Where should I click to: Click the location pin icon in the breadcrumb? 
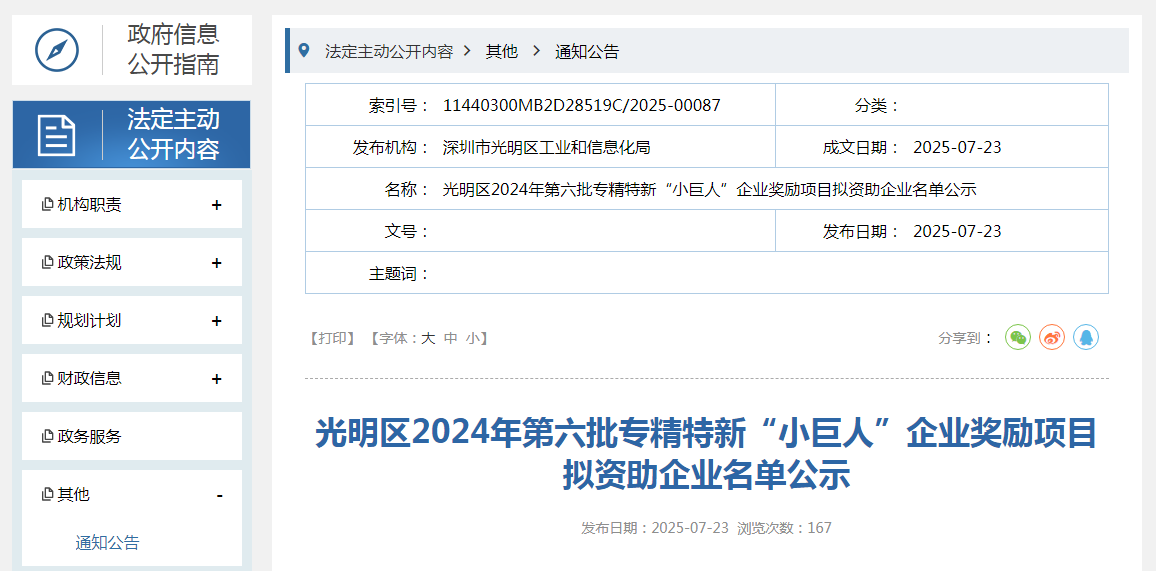pos(304,51)
